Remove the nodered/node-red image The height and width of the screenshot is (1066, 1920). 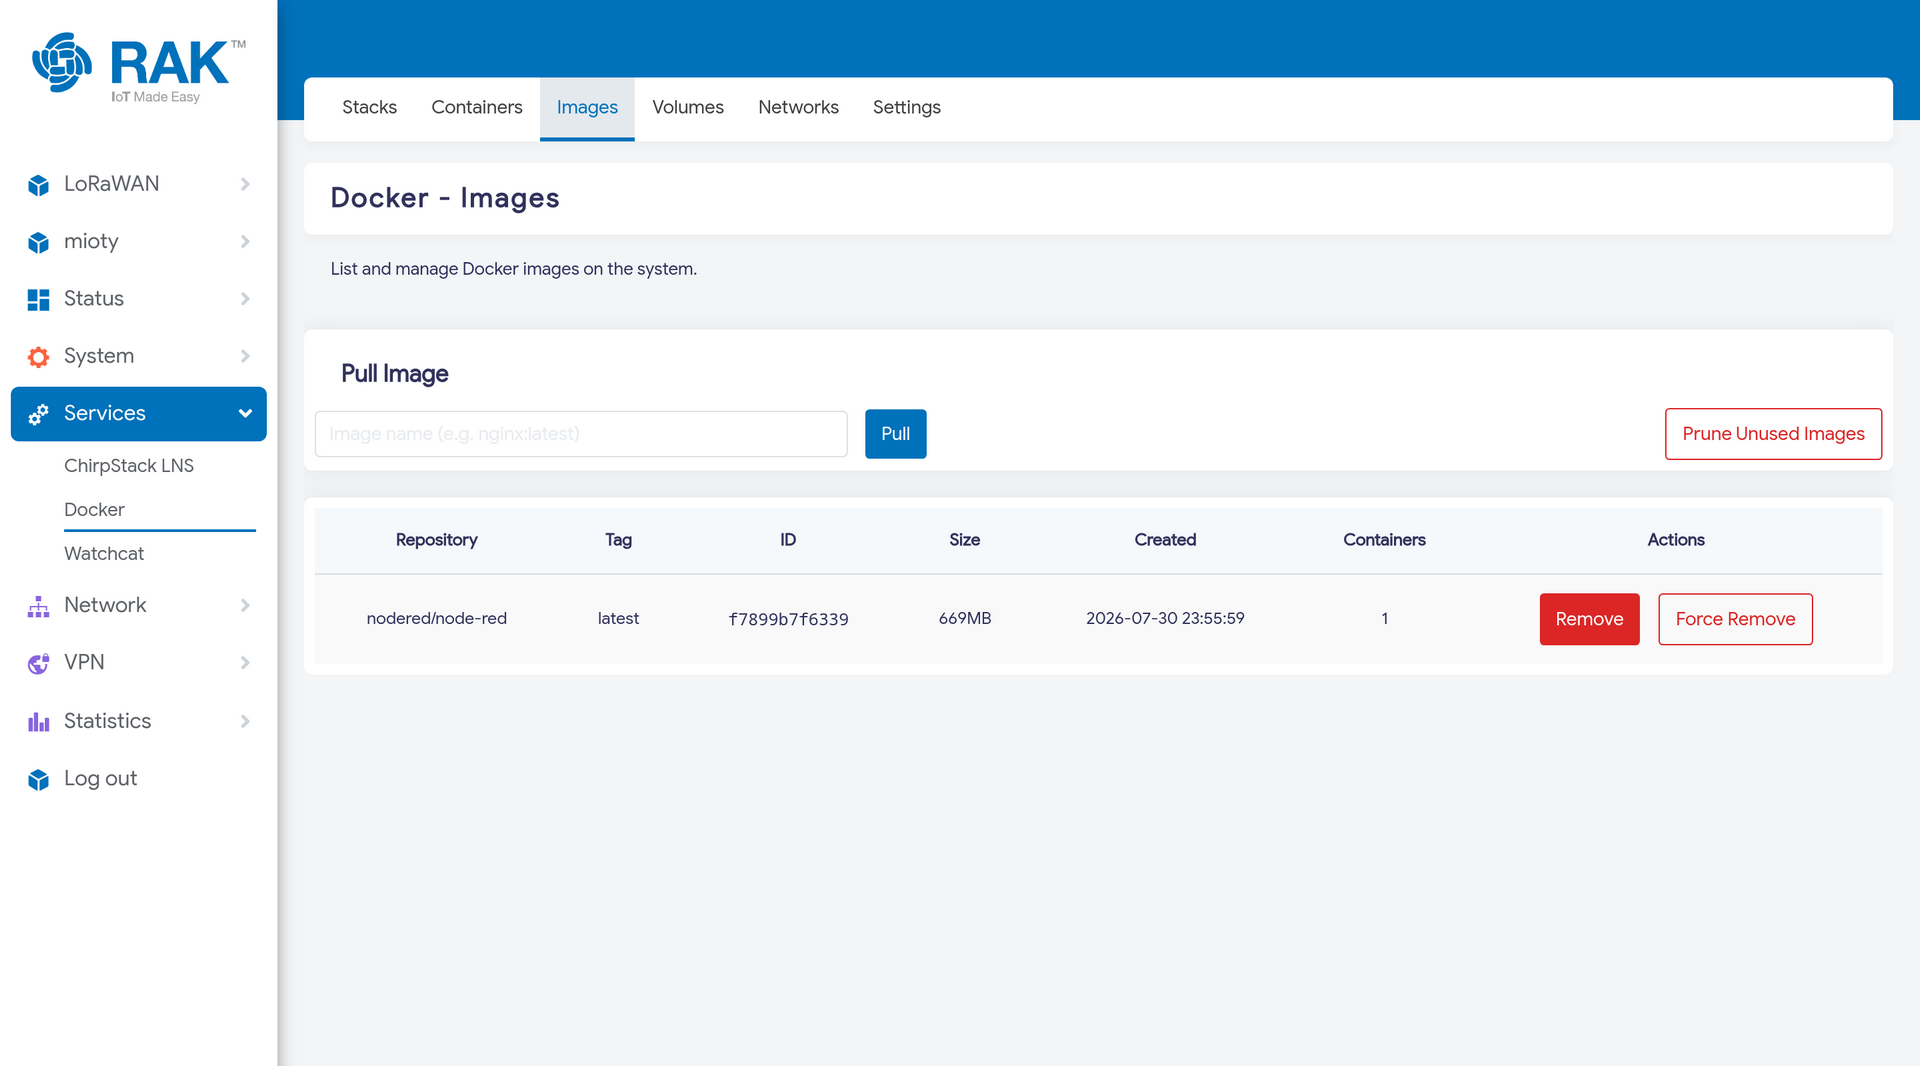[1589, 619]
